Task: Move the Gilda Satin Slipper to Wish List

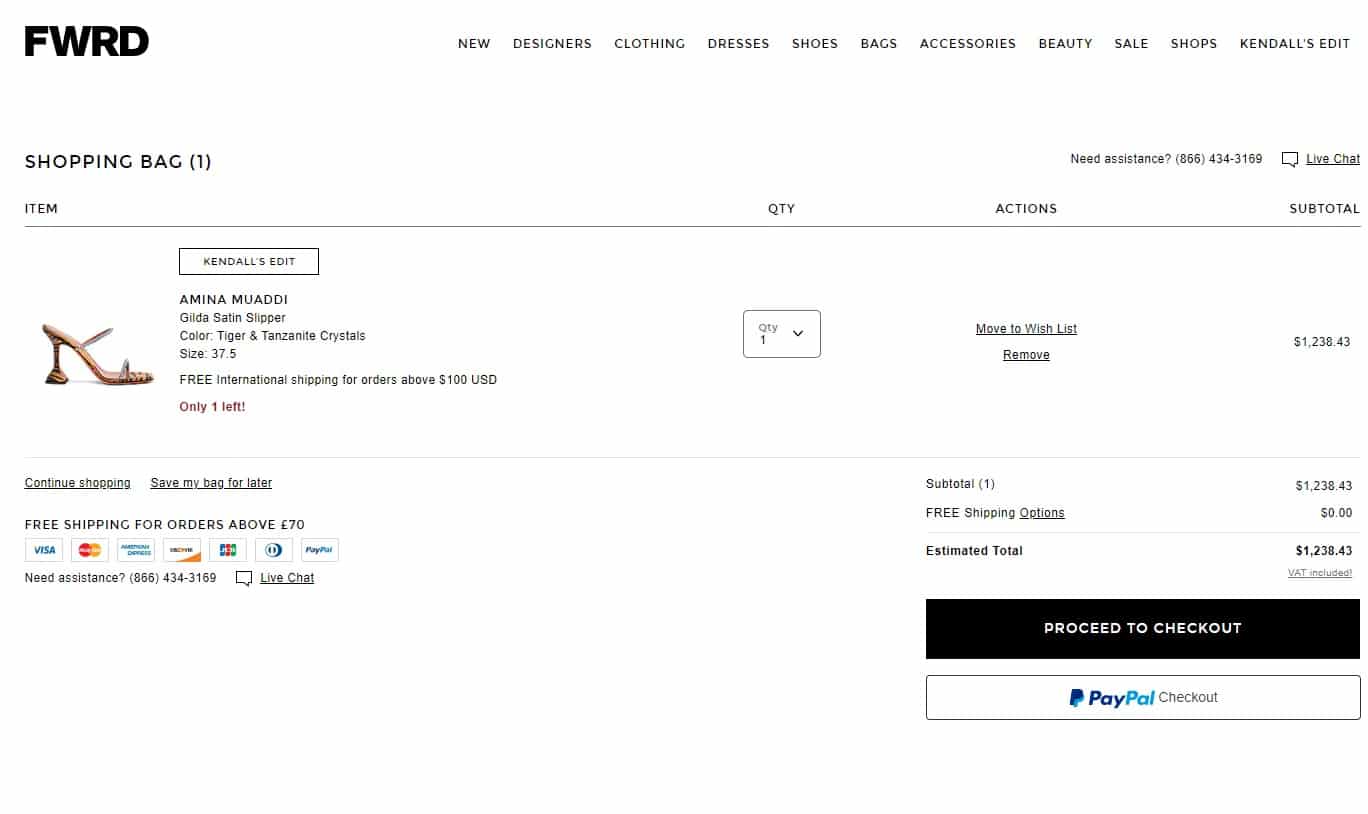Action: click(1026, 328)
